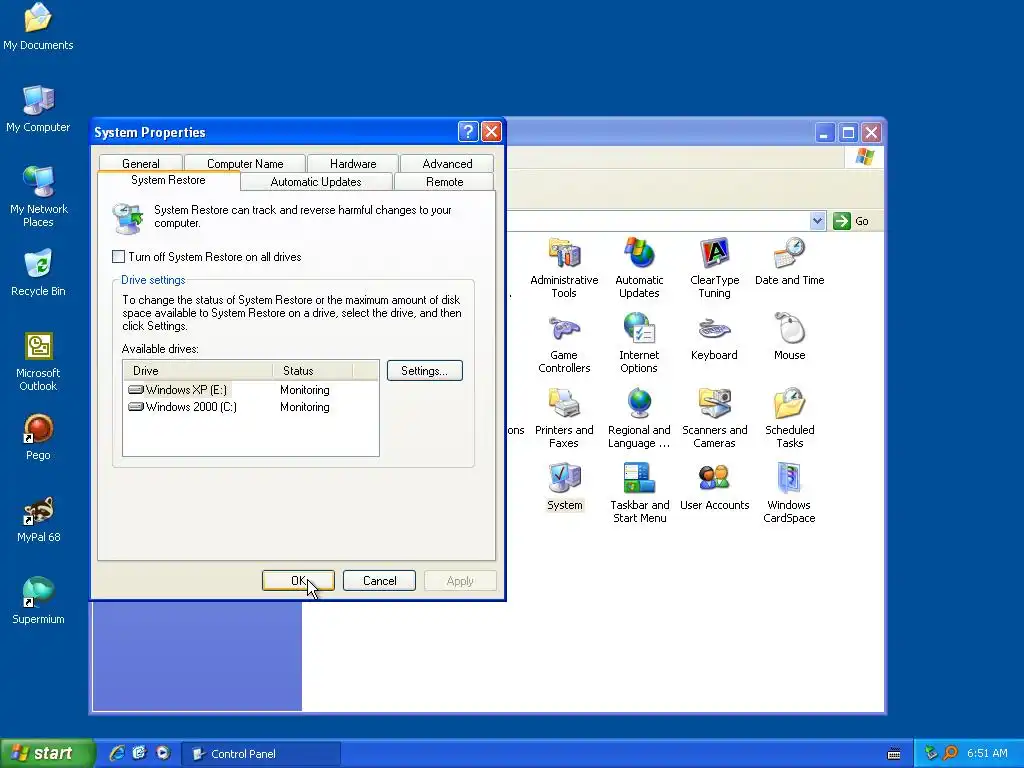Switch to the General tab
The height and width of the screenshot is (768, 1024).
tap(140, 163)
